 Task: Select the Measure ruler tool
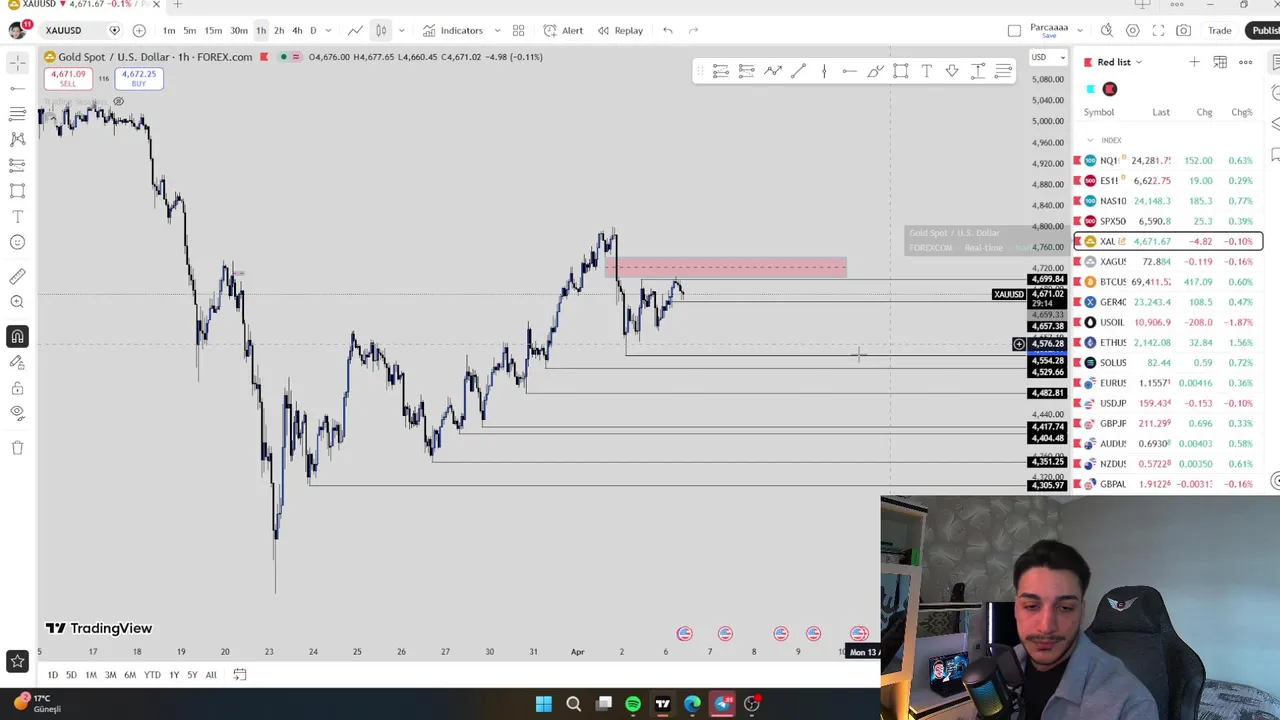tap(17, 276)
